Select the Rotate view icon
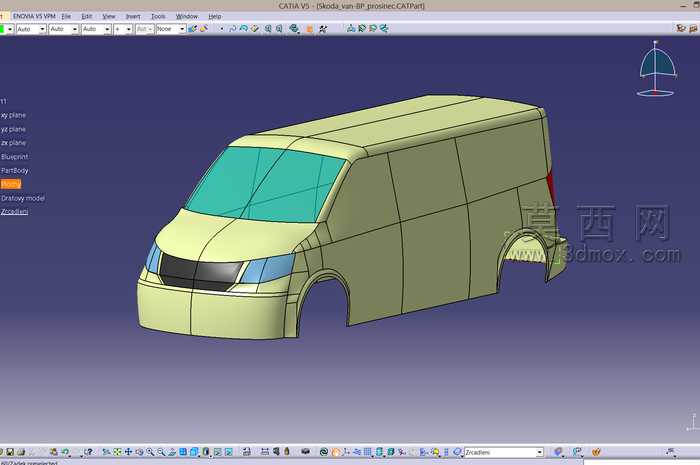 tap(139, 452)
